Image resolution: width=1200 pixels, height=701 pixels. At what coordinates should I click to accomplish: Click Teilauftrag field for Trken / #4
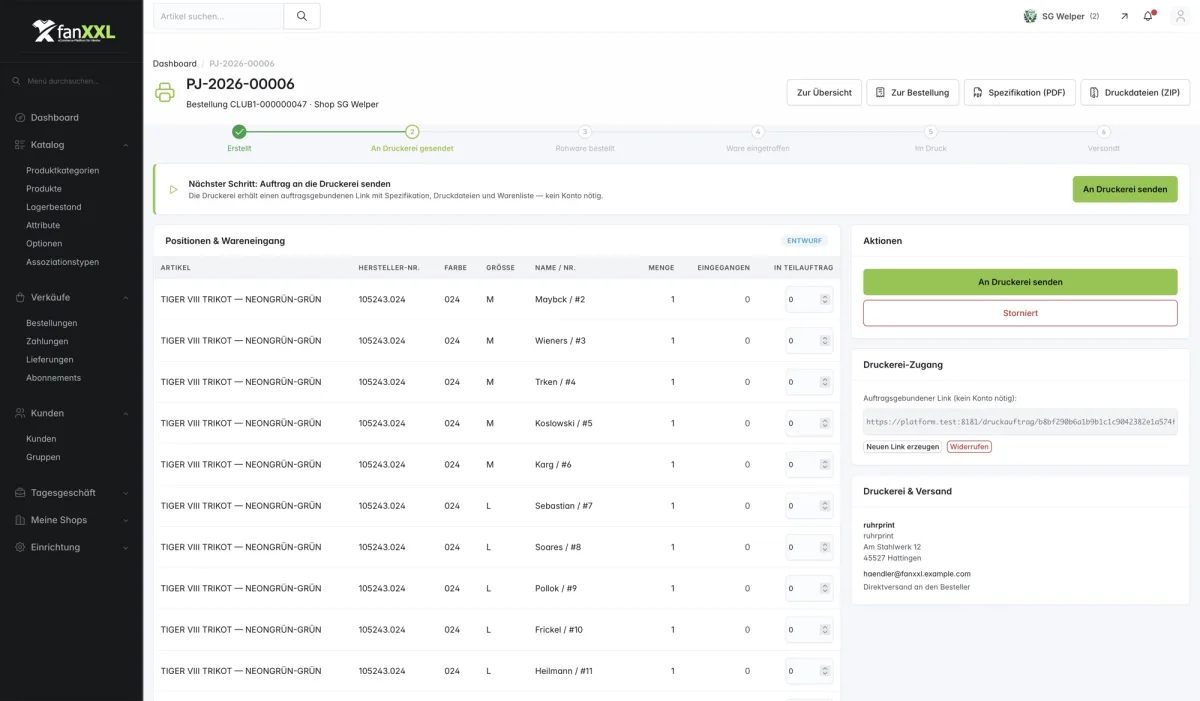tap(809, 382)
